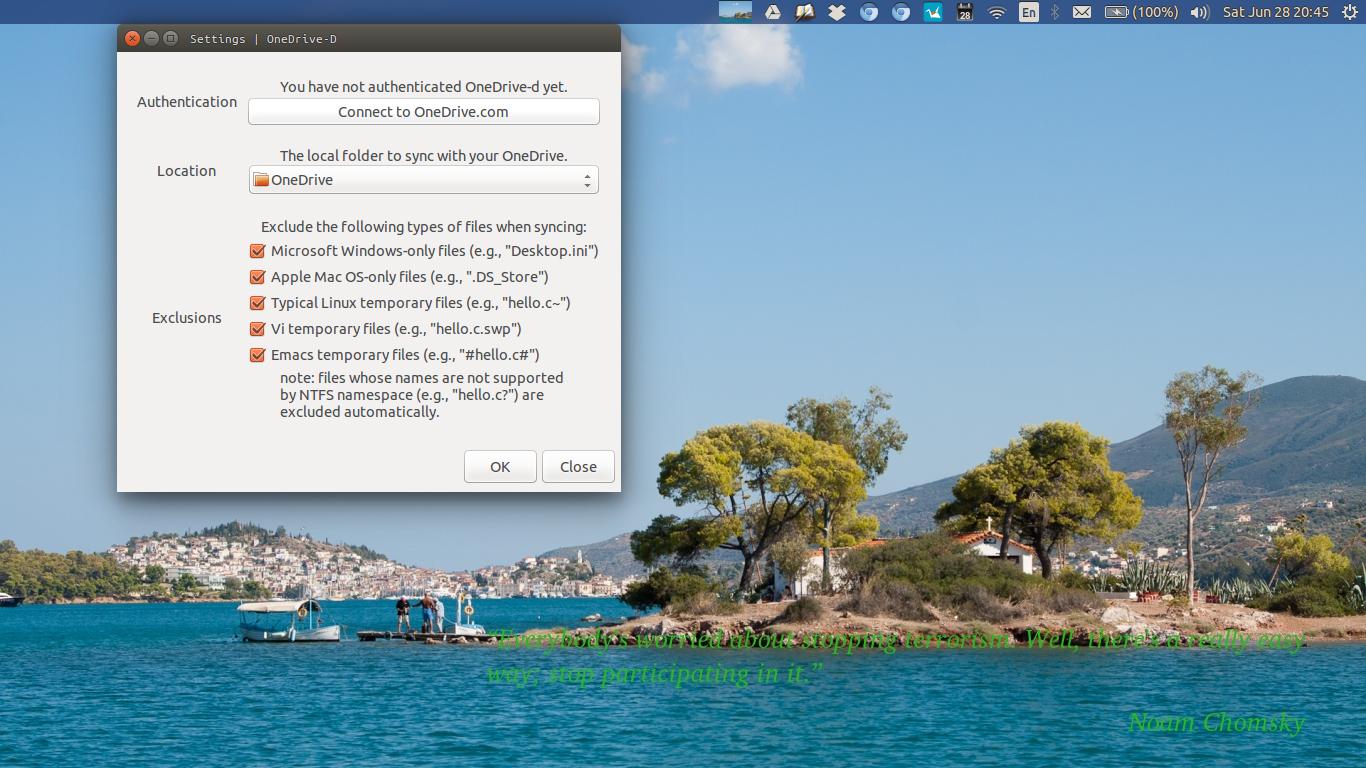
Task: Open the En keyboard layout menu
Action: pyautogui.click(x=1029, y=12)
